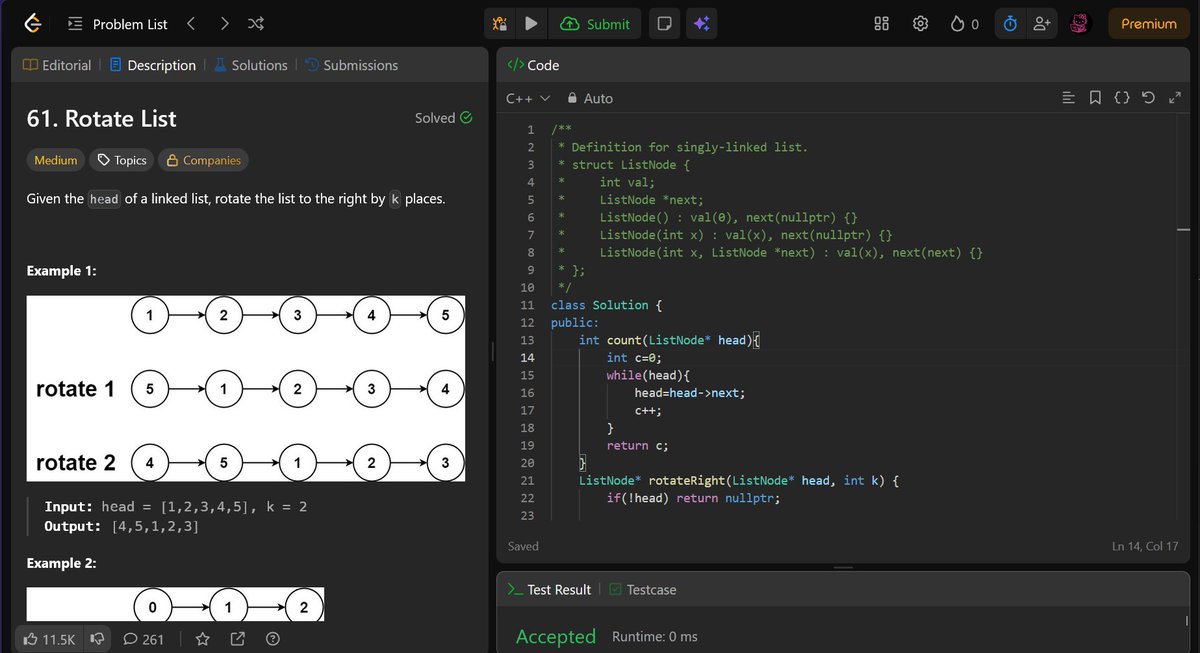Open the 261 comments
The image size is (1200, 653).
point(143,639)
